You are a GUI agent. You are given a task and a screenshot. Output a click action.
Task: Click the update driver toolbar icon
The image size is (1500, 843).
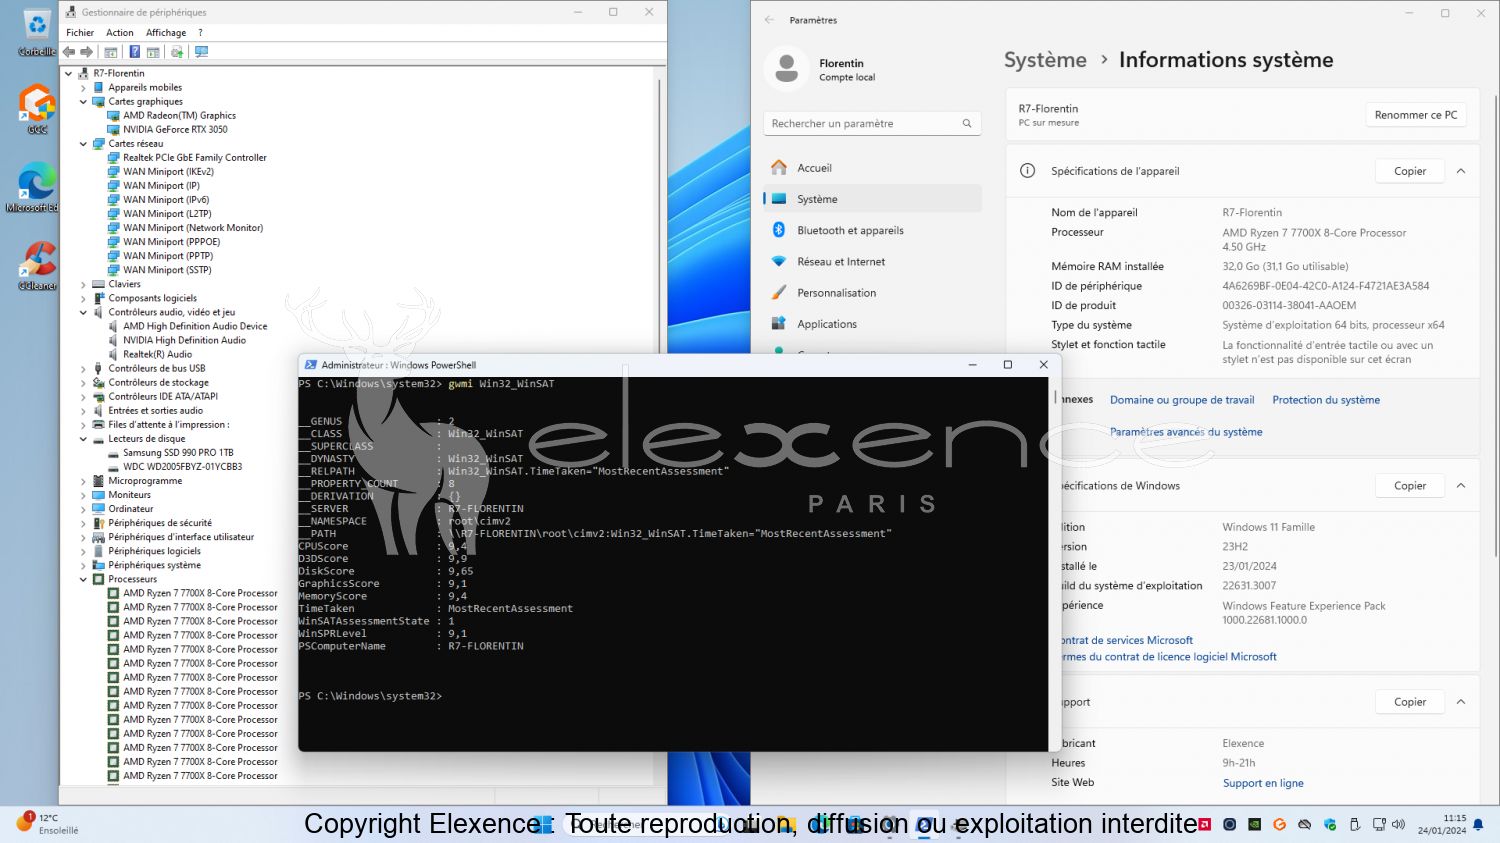tap(177, 52)
